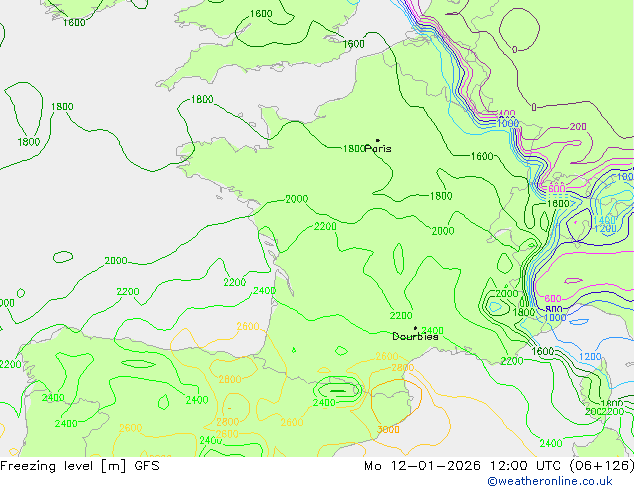The height and width of the screenshot is (490, 634).
Task: Click the 0 label inside the closed purple contour
Action: pyautogui.click(x=514, y=49)
